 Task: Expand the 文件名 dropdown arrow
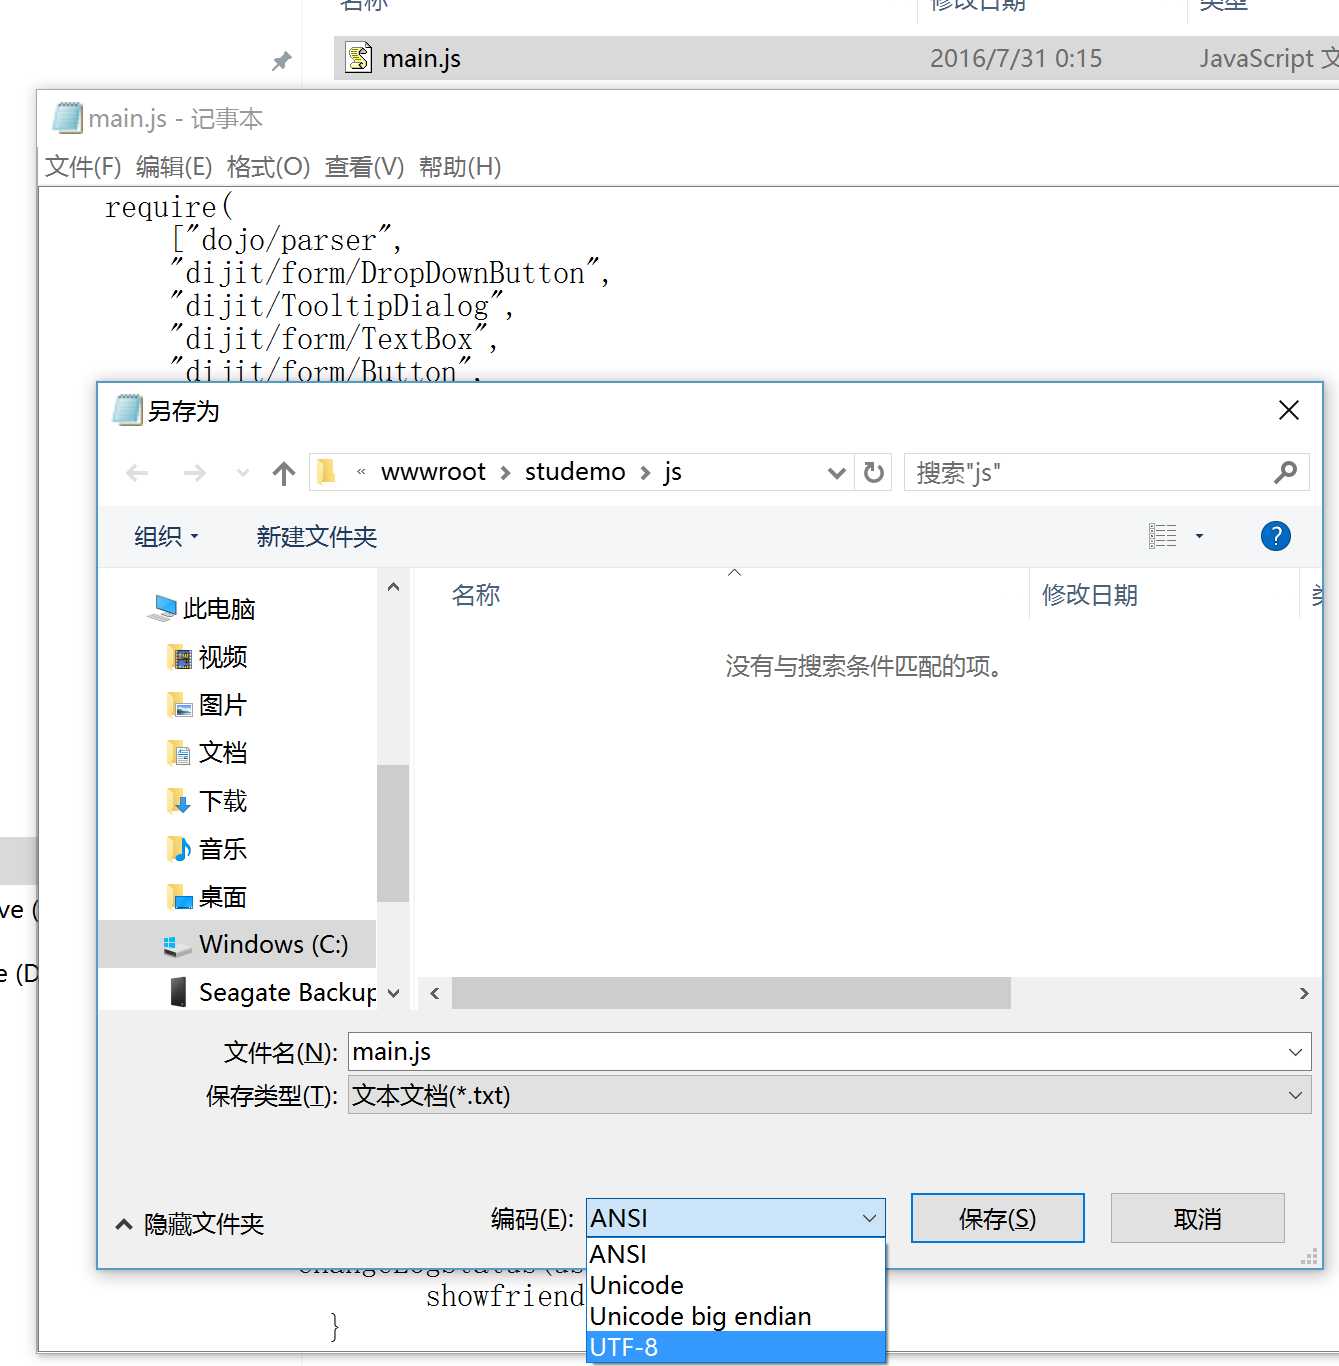(x=1296, y=1052)
